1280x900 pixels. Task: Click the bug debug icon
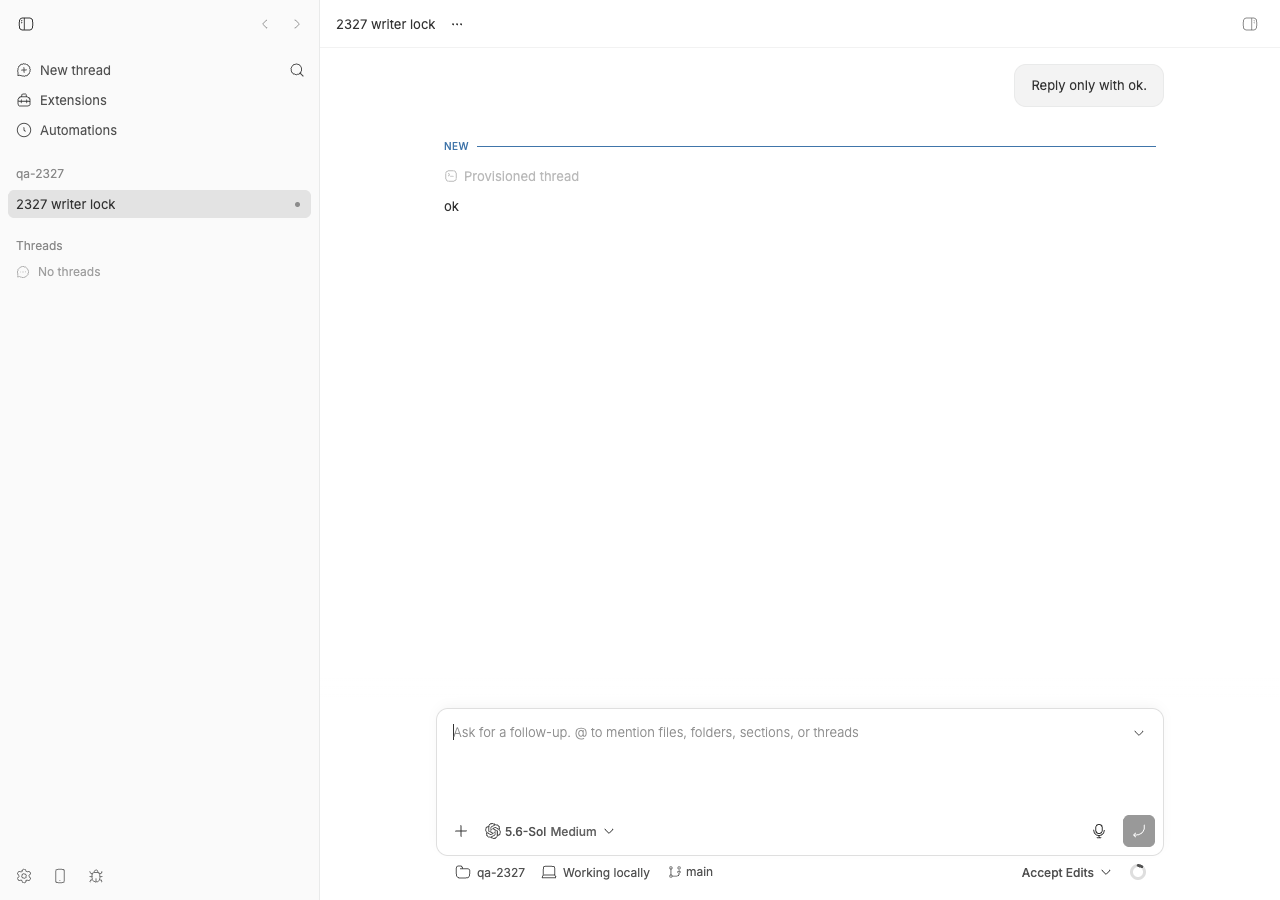tap(96, 876)
